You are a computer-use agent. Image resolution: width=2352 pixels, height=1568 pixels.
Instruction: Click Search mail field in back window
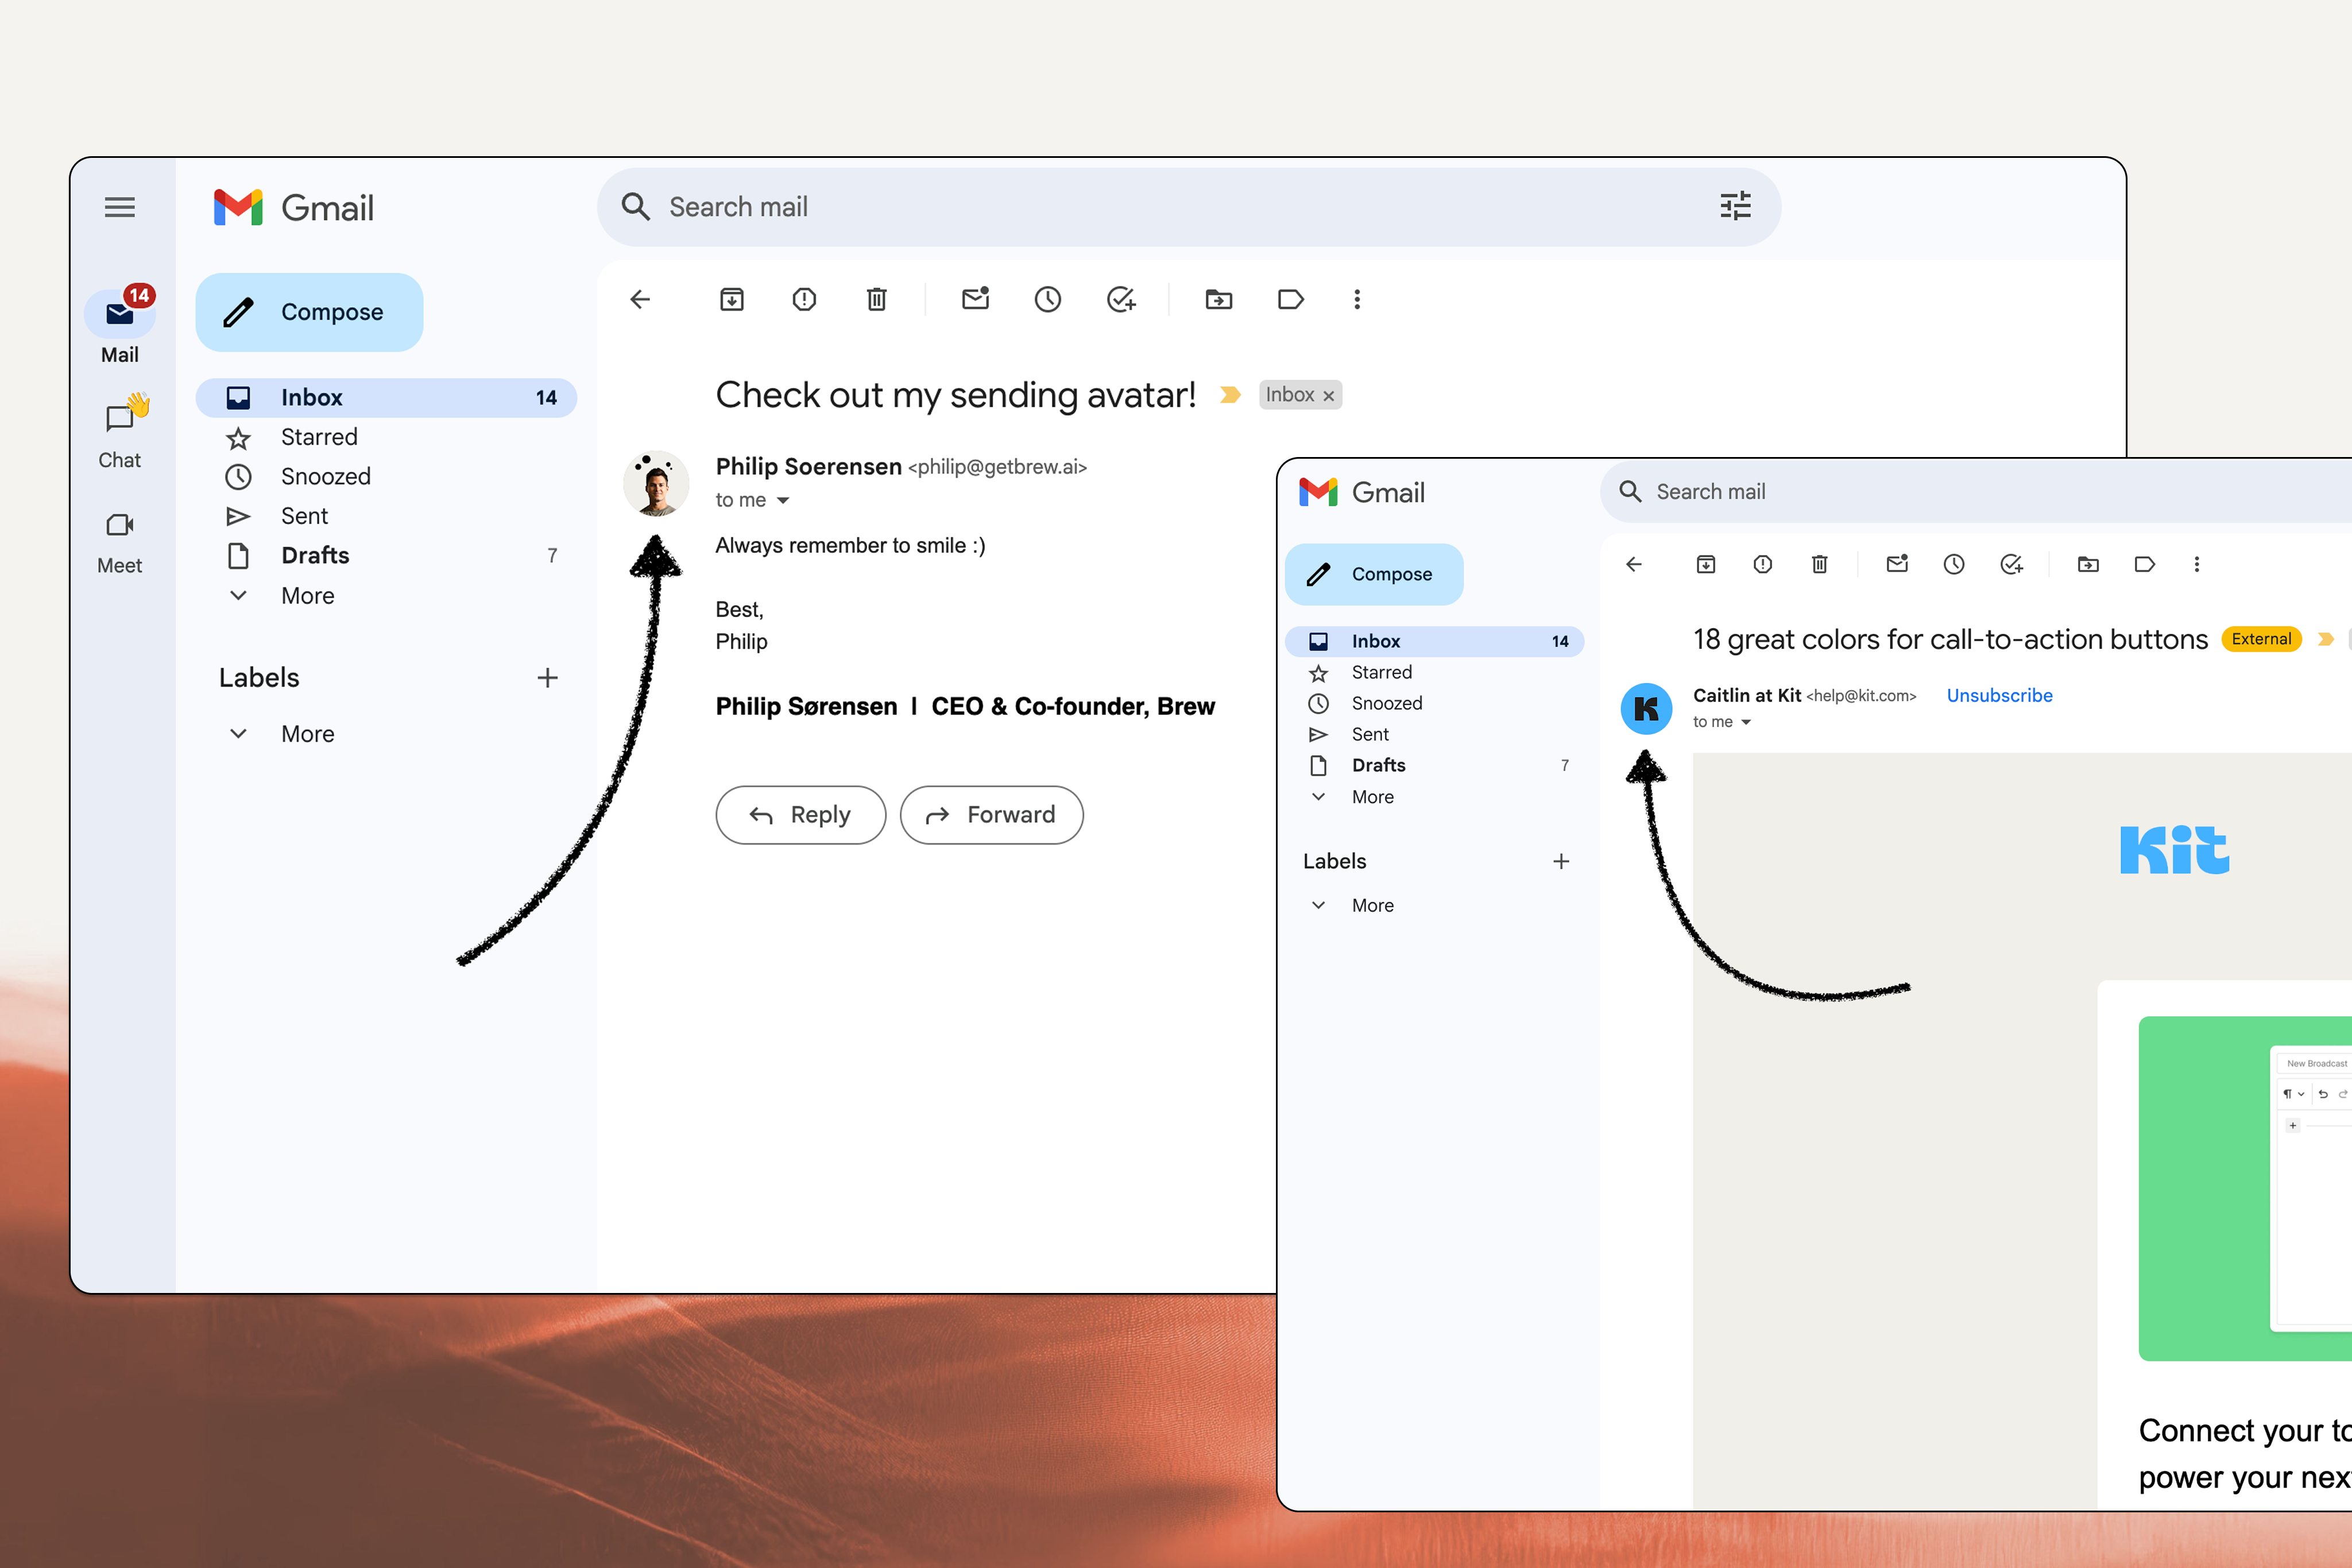1188,206
